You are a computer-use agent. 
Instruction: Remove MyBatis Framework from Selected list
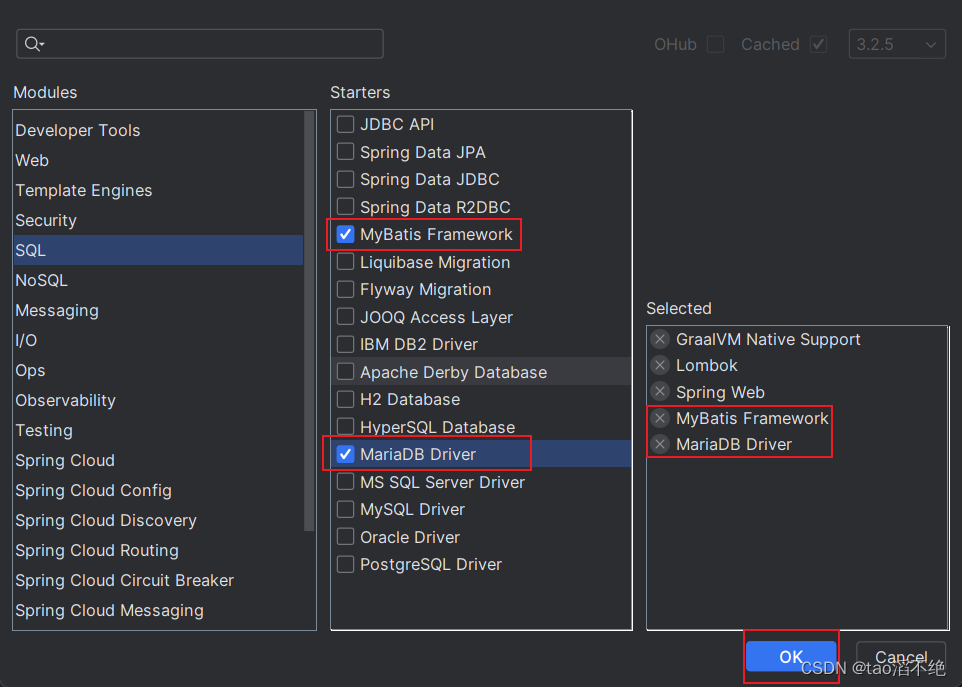[x=660, y=418]
